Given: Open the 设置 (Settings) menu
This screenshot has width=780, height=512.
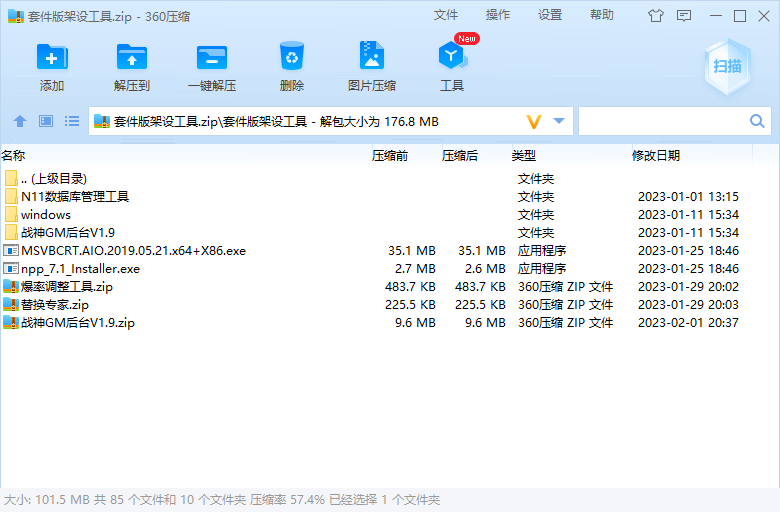Looking at the screenshot, I should point(550,15).
